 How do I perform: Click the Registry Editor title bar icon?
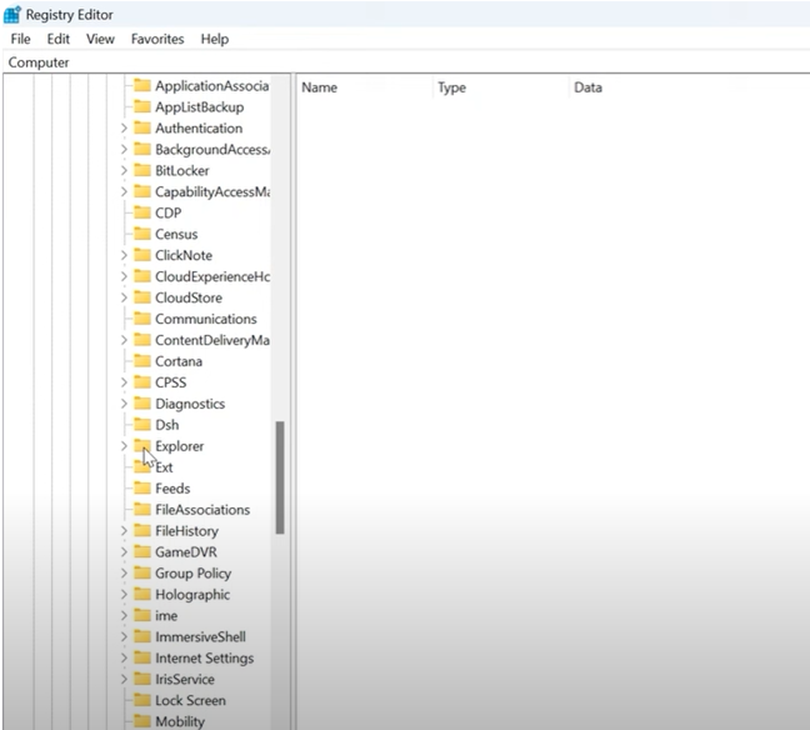14,14
